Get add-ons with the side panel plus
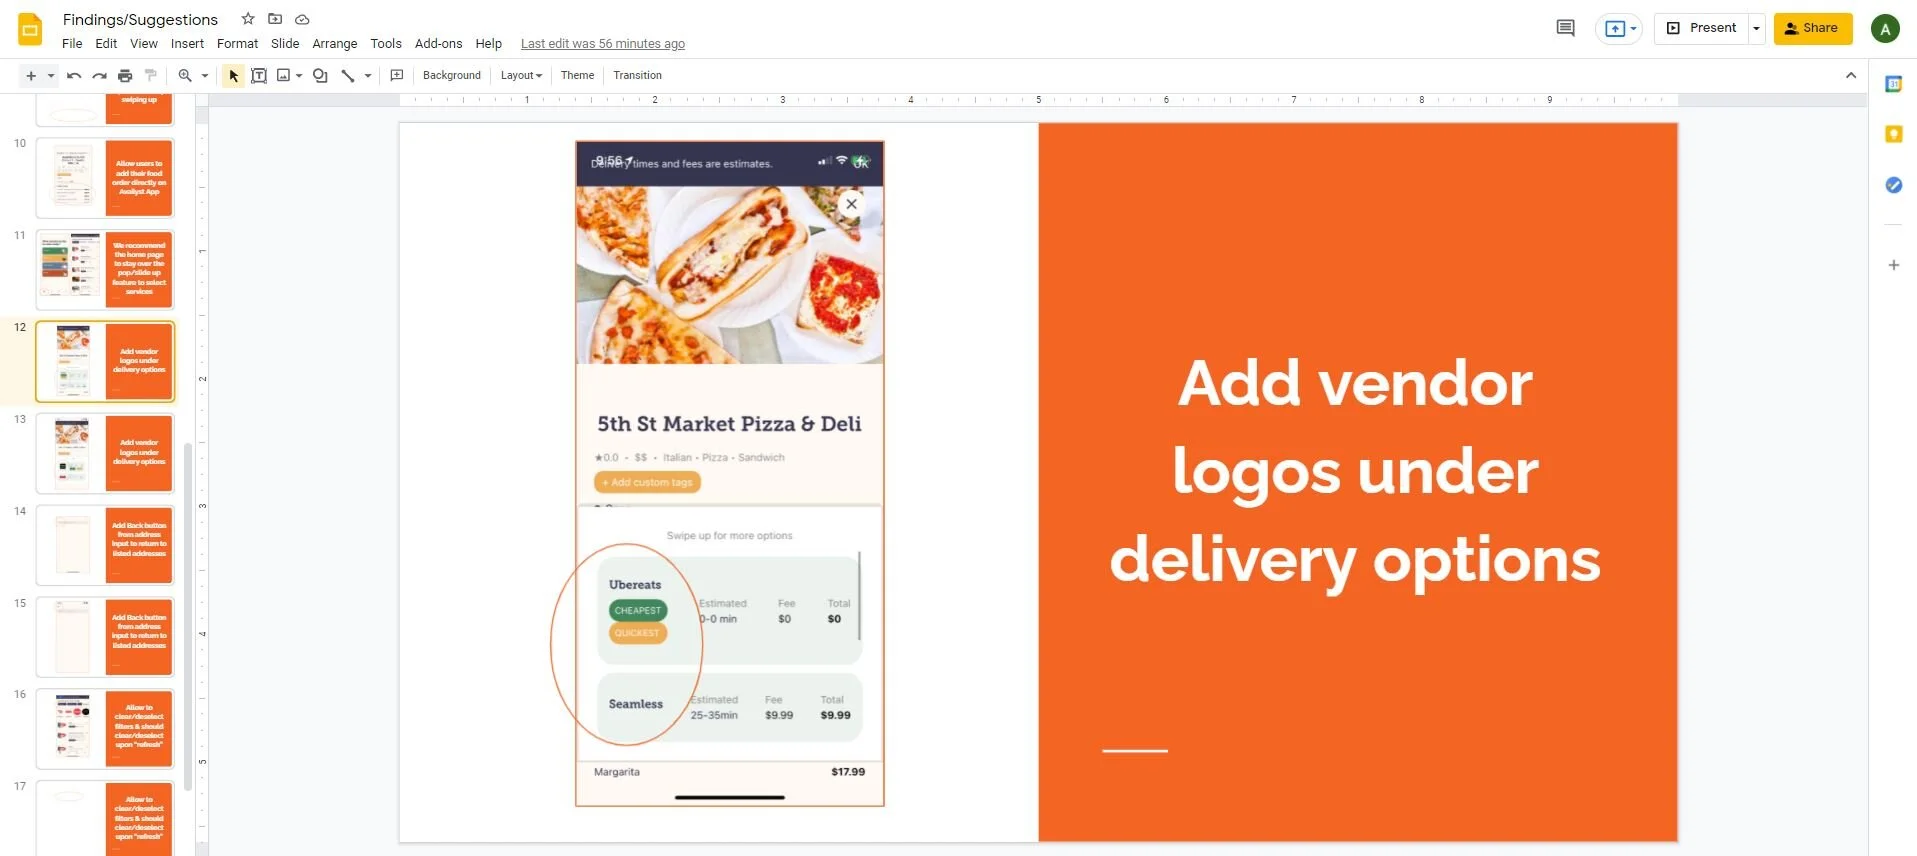This screenshot has width=1917, height=856. (1893, 265)
